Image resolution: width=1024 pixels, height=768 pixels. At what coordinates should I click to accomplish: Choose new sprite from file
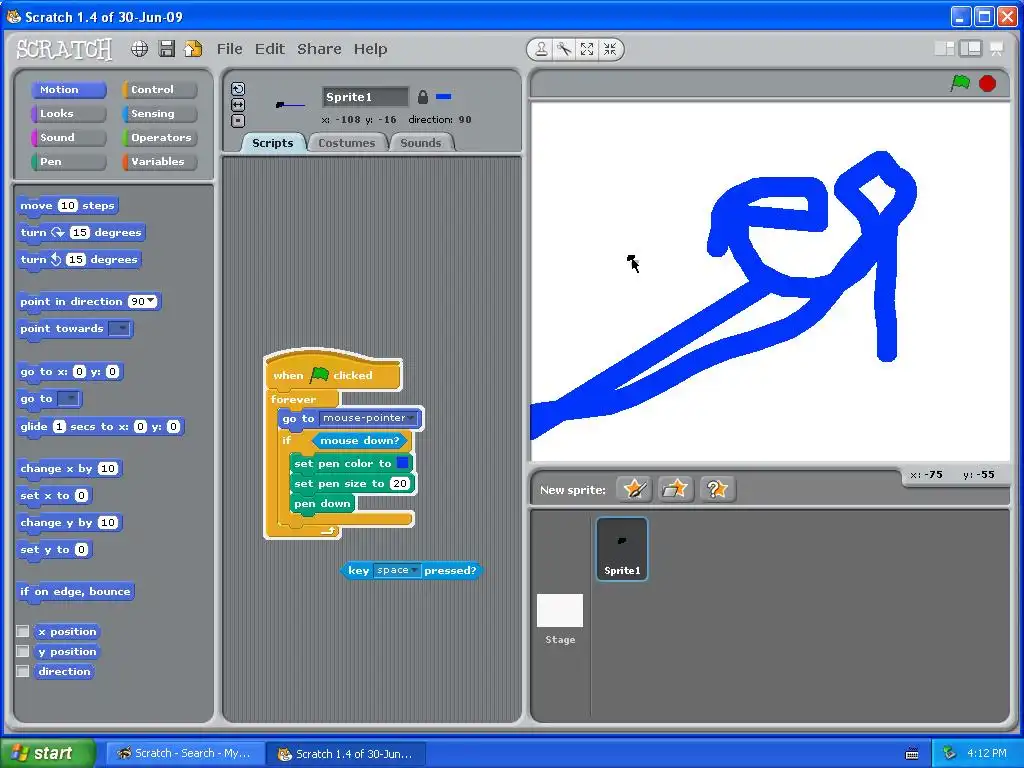[675, 488]
